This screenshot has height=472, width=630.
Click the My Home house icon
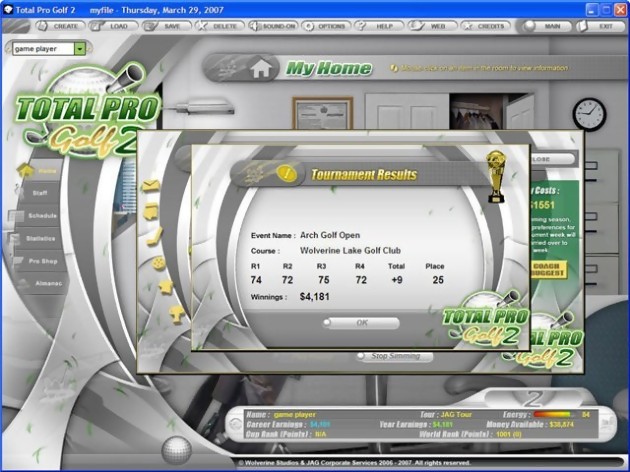click(261, 68)
